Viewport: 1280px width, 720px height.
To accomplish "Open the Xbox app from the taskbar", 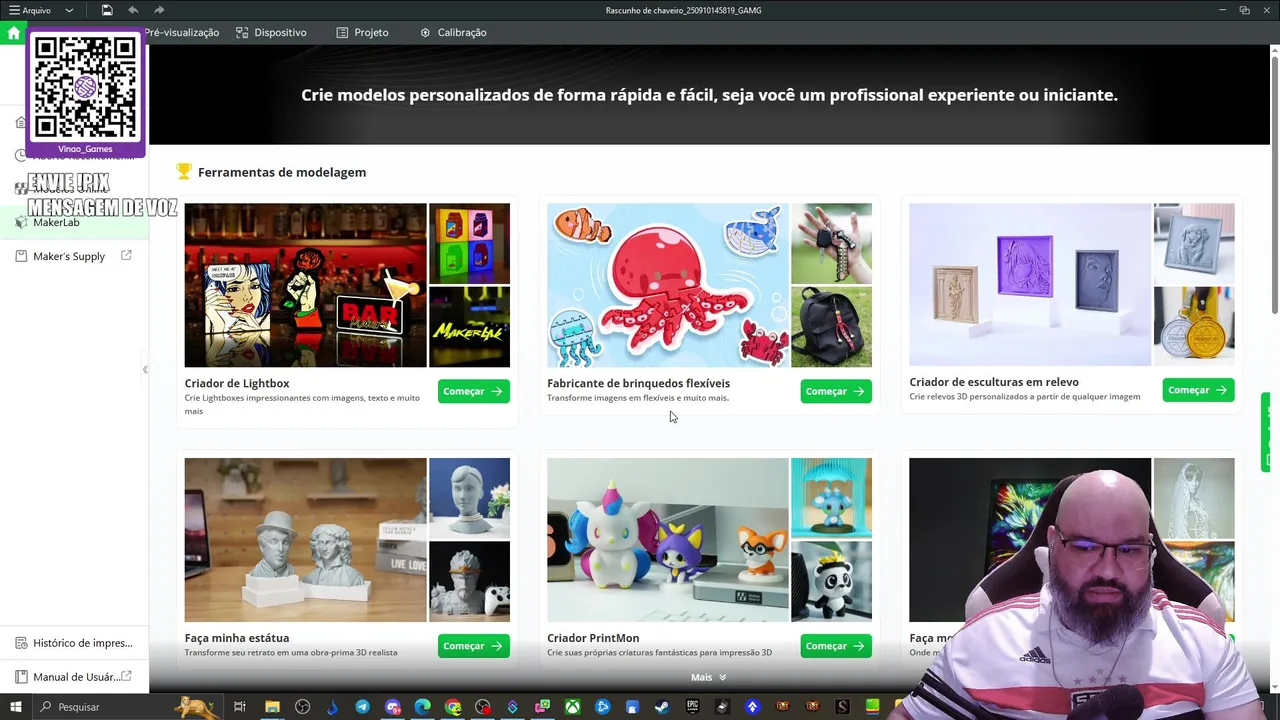I will [572, 707].
